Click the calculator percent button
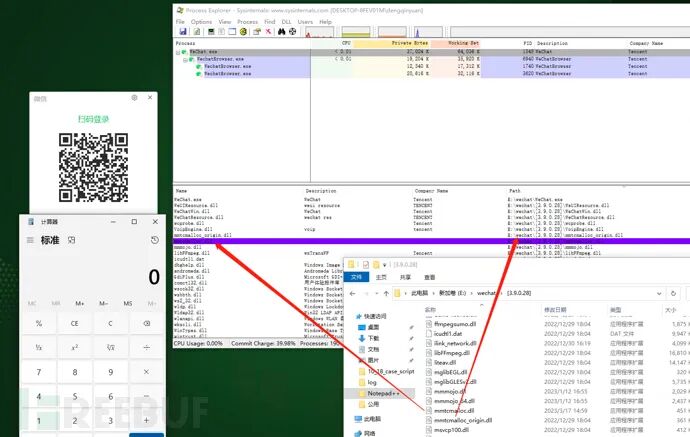 tap(39, 323)
